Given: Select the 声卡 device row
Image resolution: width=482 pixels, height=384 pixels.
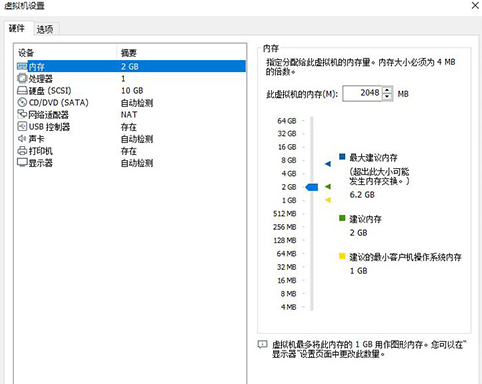Looking at the screenshot, I should click(x=131, y=139).
